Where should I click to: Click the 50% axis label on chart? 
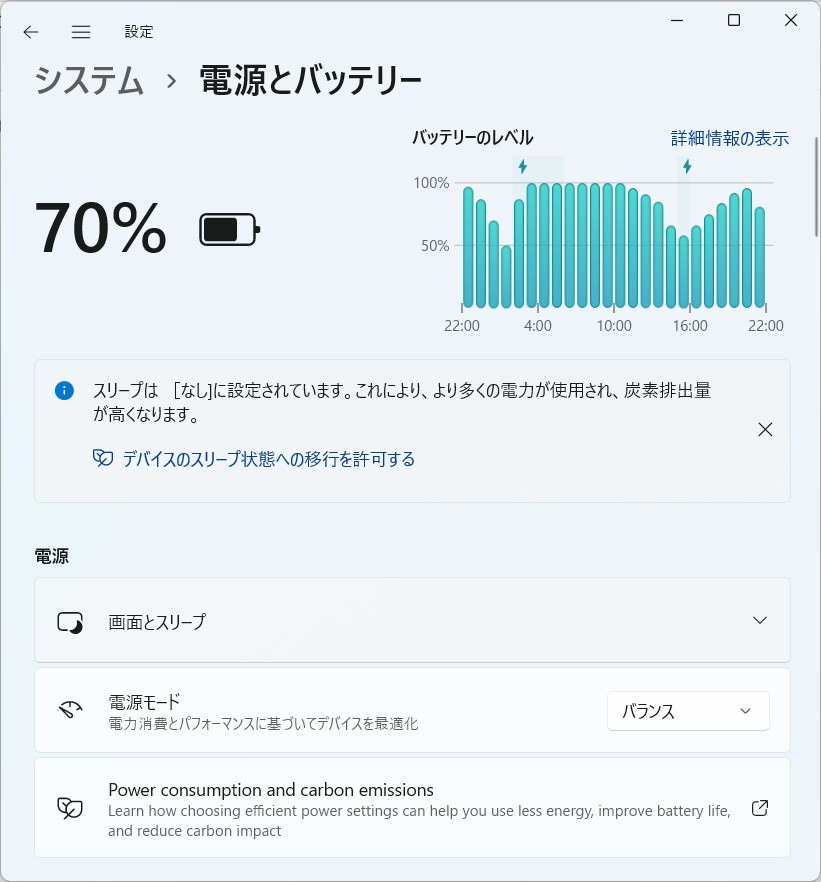pyautogui.click(x=435, y=246)
